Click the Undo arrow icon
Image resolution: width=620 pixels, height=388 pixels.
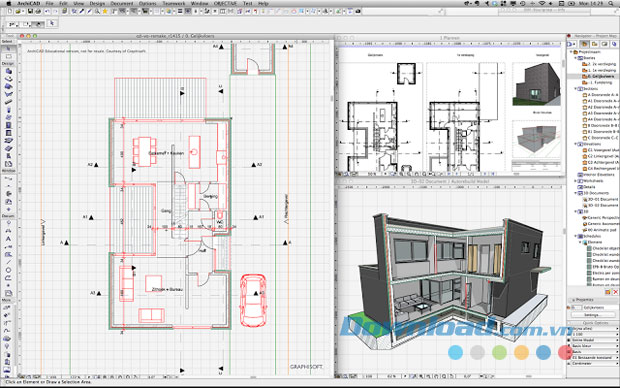[47, 12]
